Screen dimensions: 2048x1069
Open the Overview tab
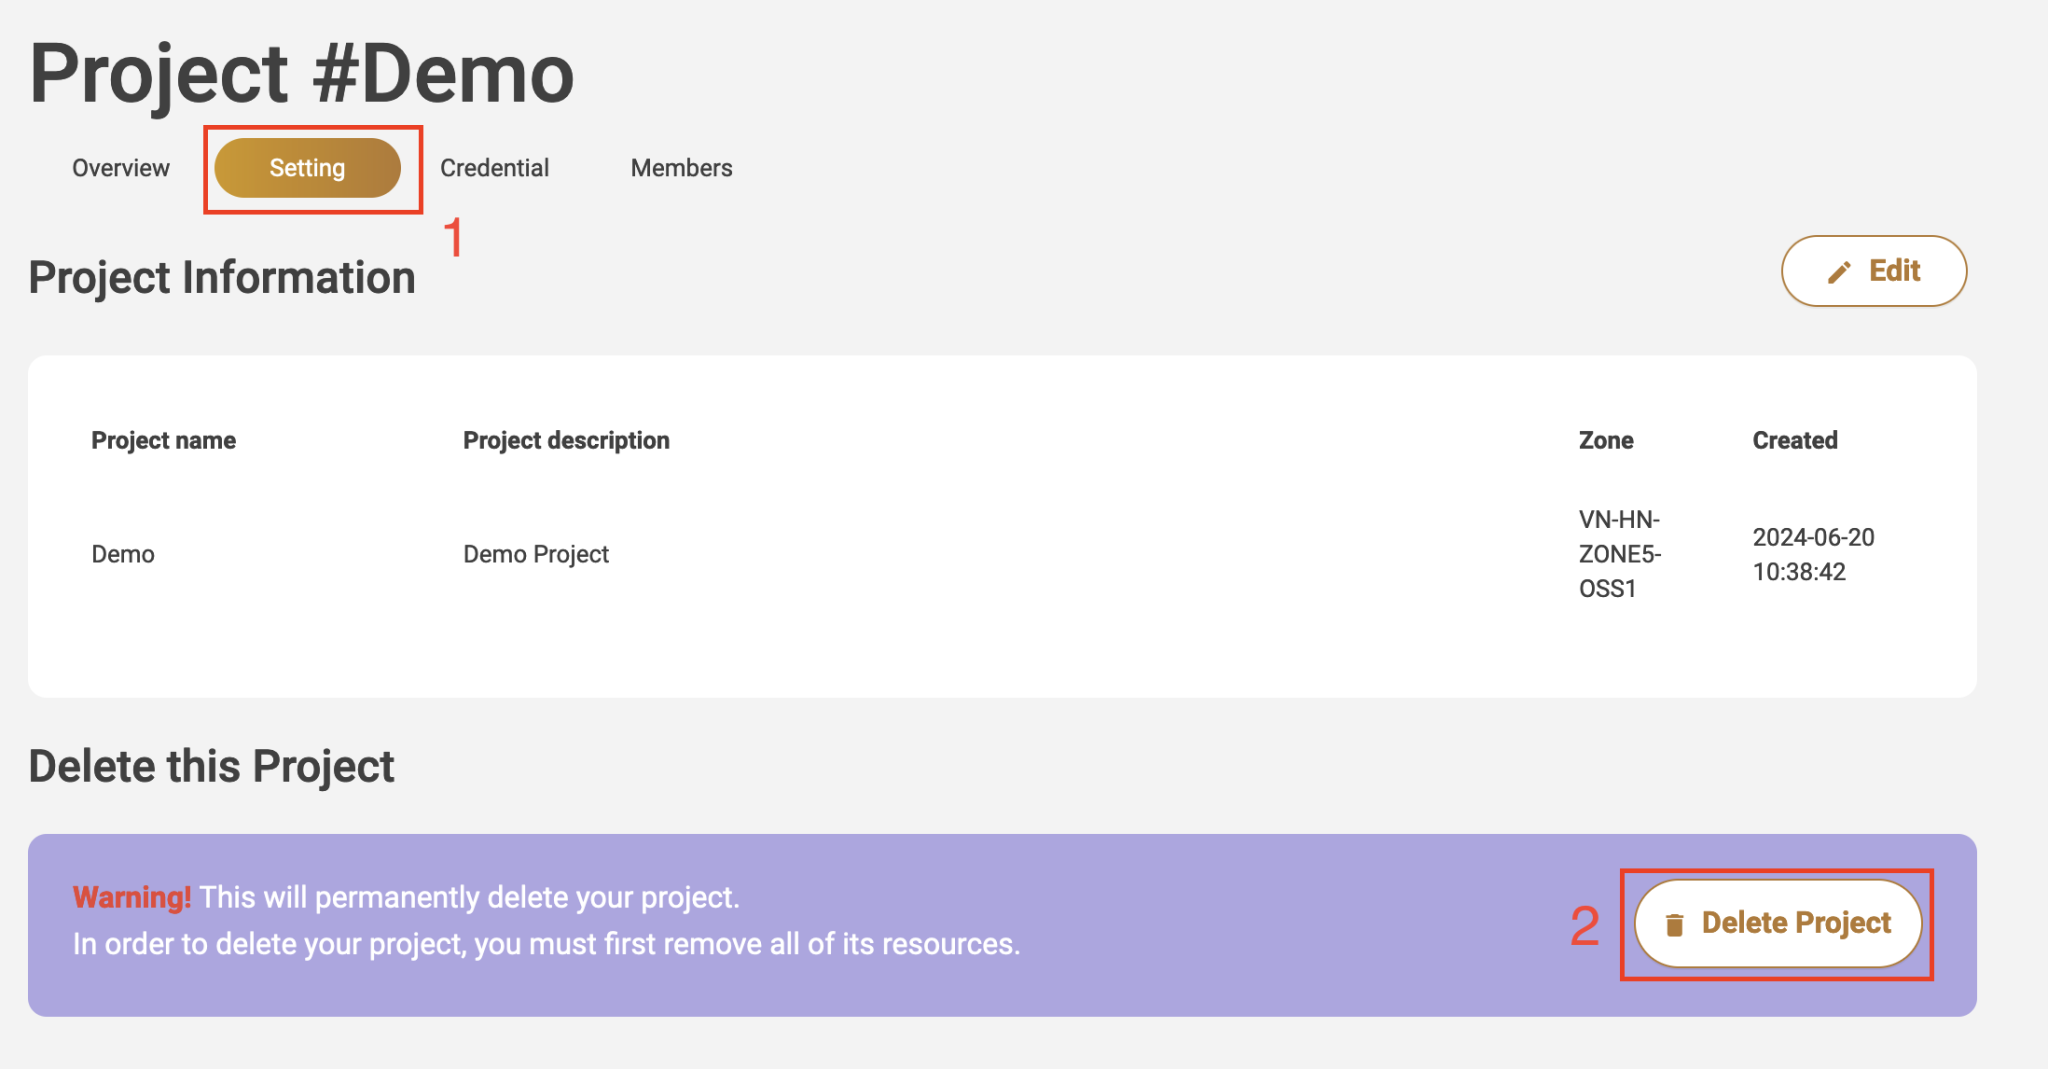[120, 168]
